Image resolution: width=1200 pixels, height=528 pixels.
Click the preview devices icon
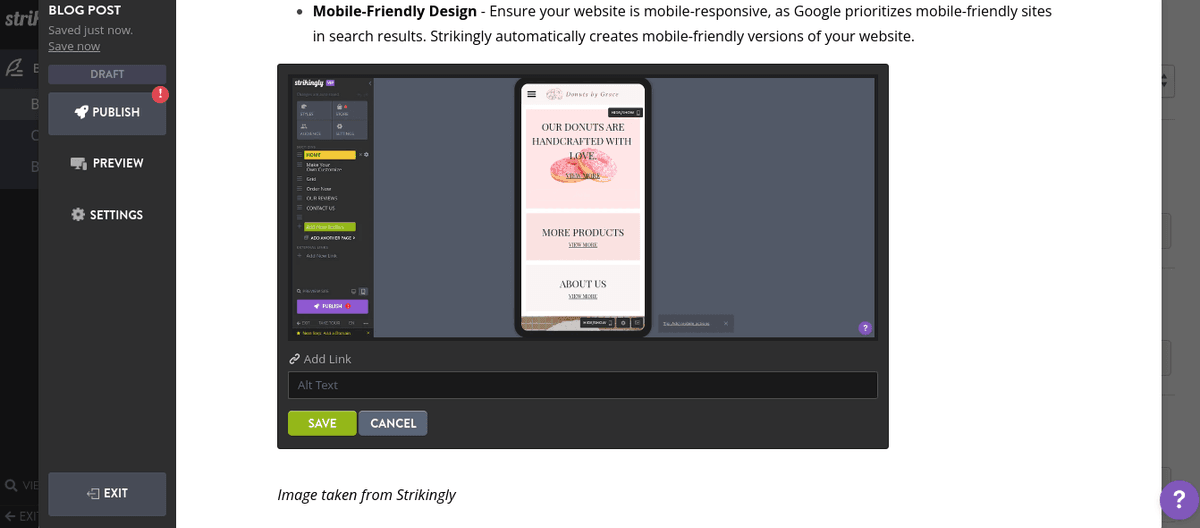(x=79, y=164)
